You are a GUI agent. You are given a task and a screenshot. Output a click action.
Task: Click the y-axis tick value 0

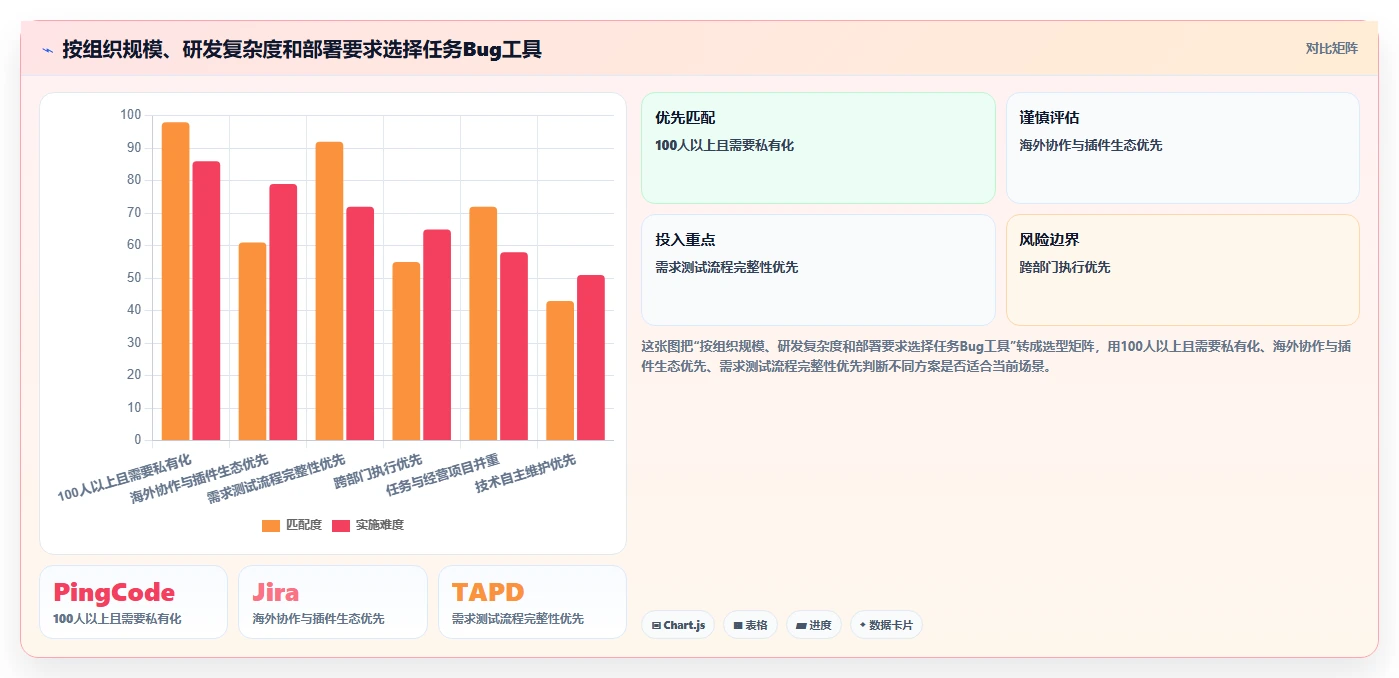(x=138, y=440)
